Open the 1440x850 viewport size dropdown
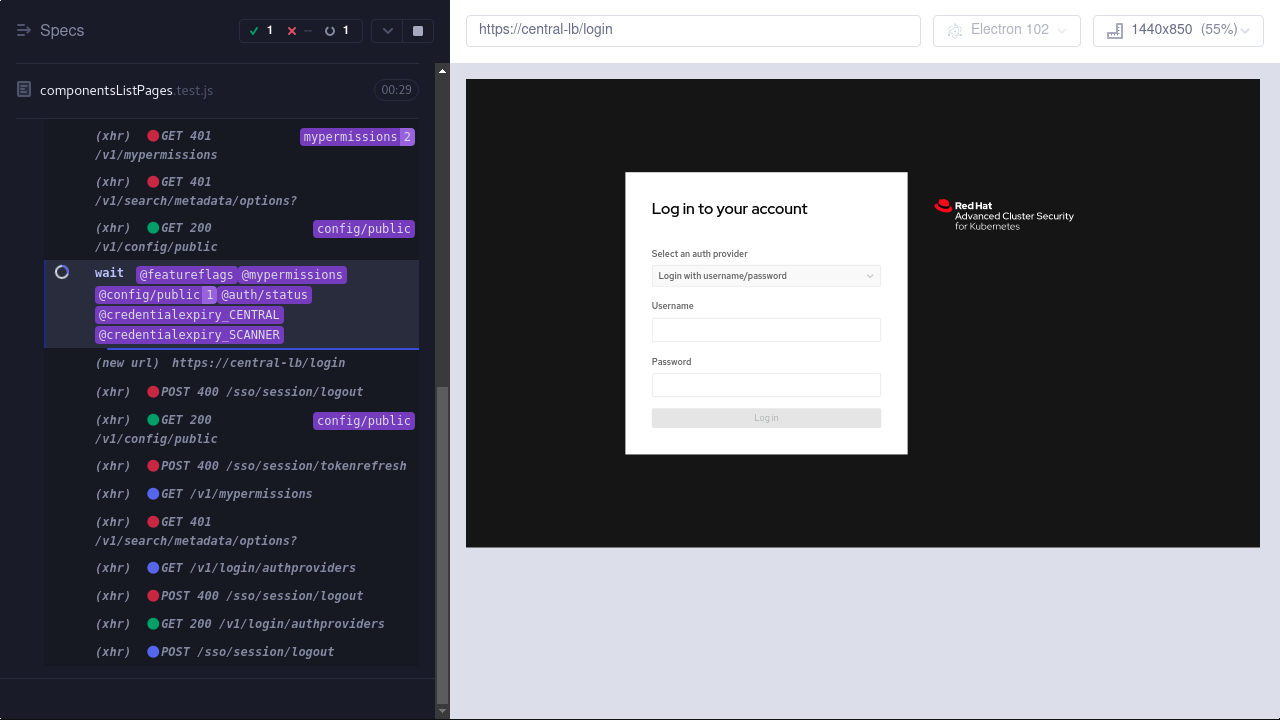 pos(1178,30)
